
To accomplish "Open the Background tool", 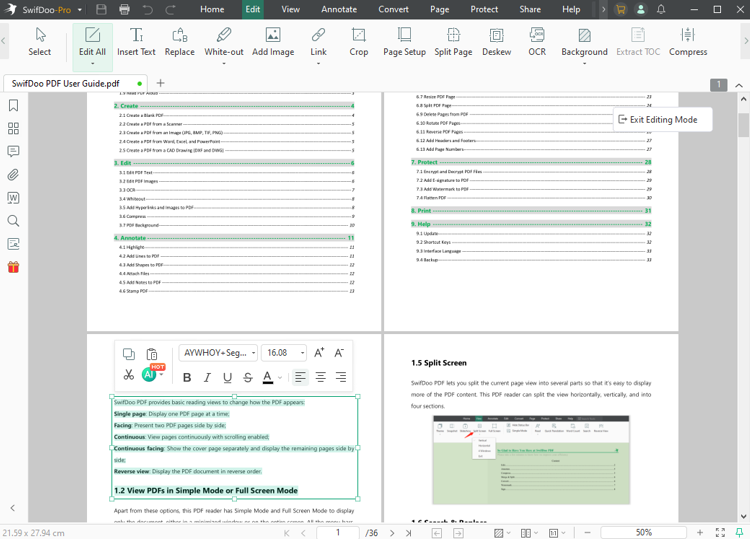I will 584,45.
